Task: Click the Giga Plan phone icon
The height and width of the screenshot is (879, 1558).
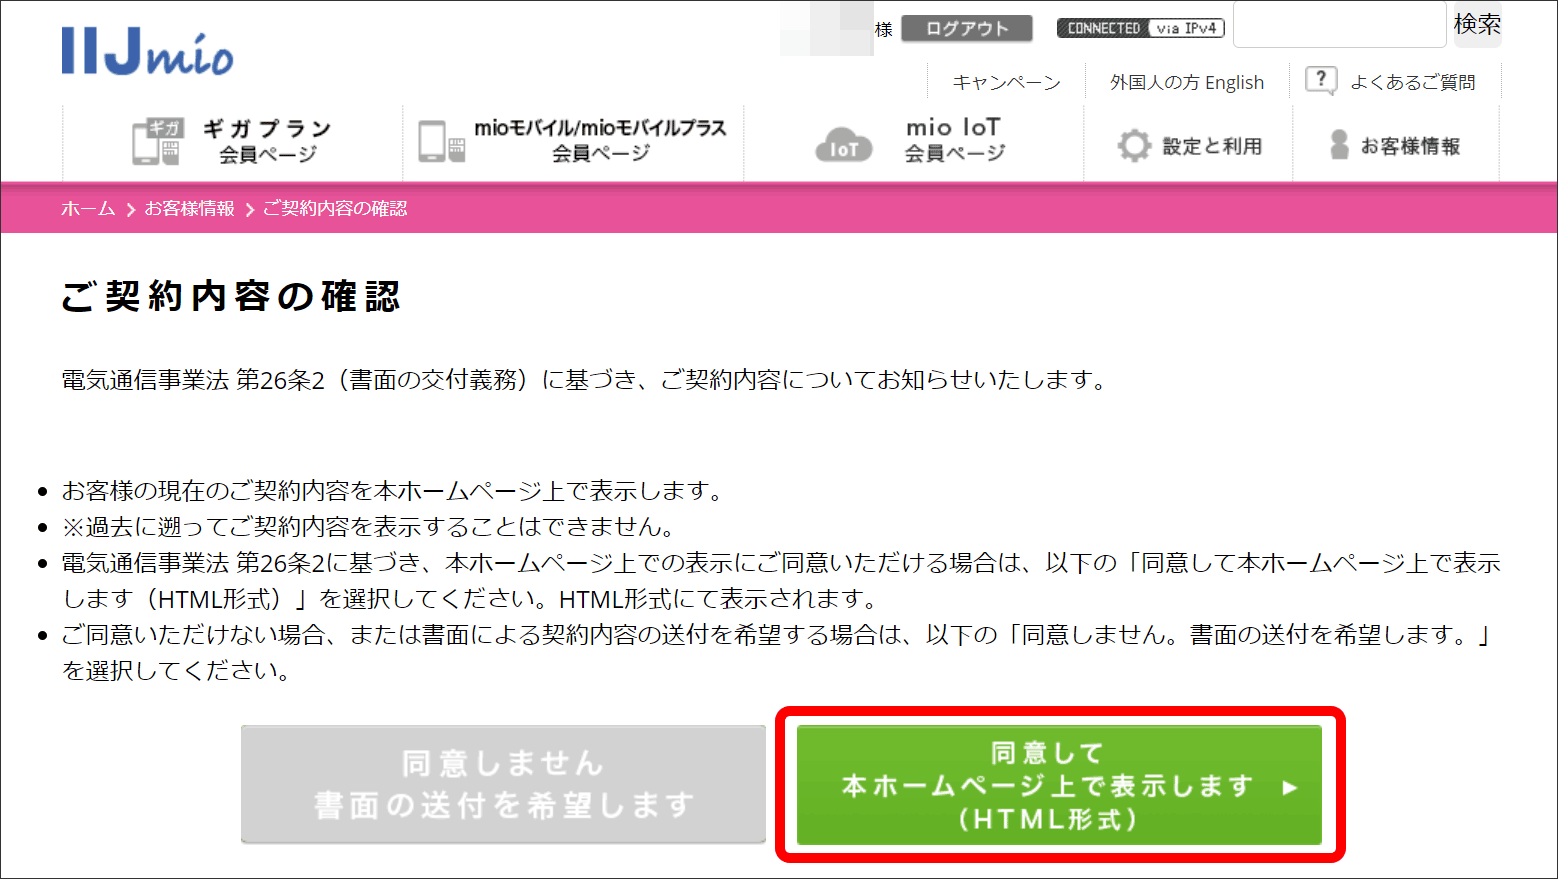Action: coord(157,142)
